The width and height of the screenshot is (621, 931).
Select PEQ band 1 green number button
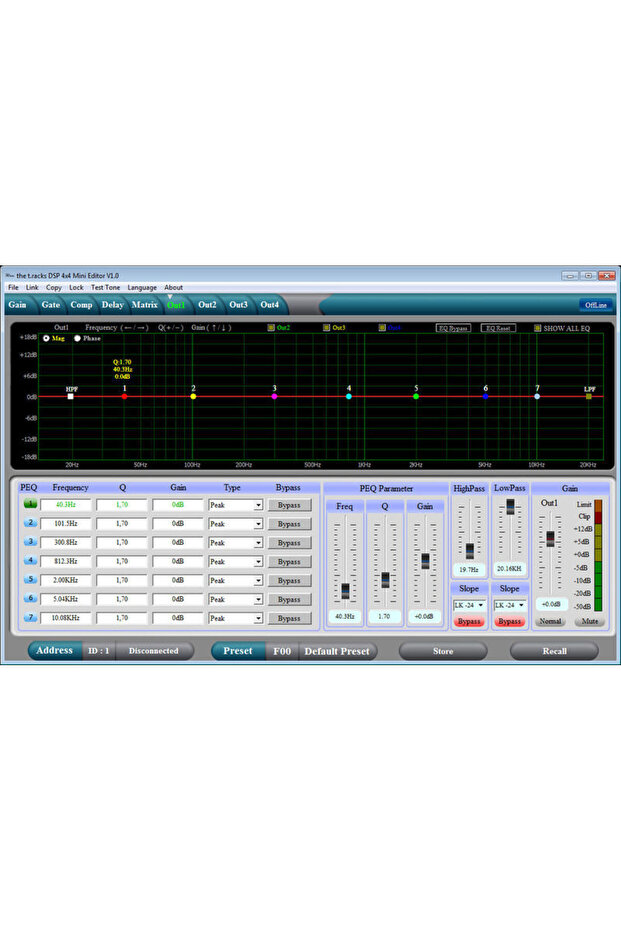click(30, 504)
